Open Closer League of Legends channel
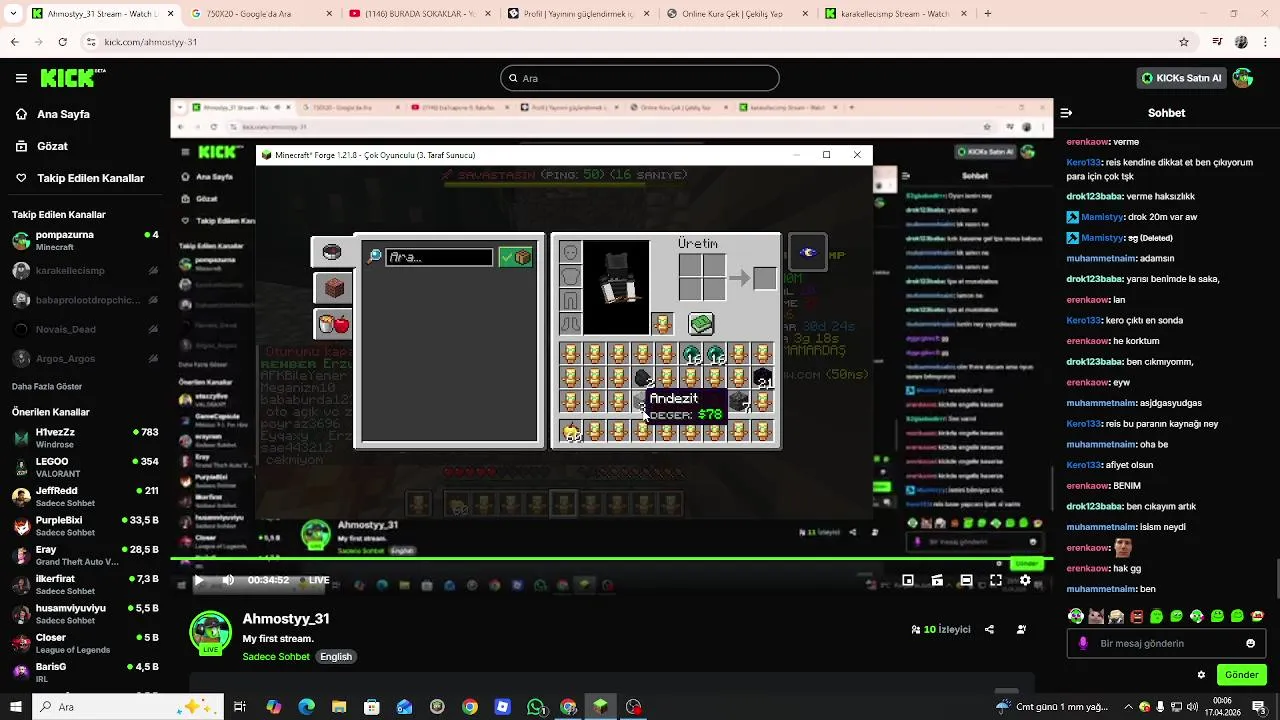The image size is (1280, 720). click(85, 643)
